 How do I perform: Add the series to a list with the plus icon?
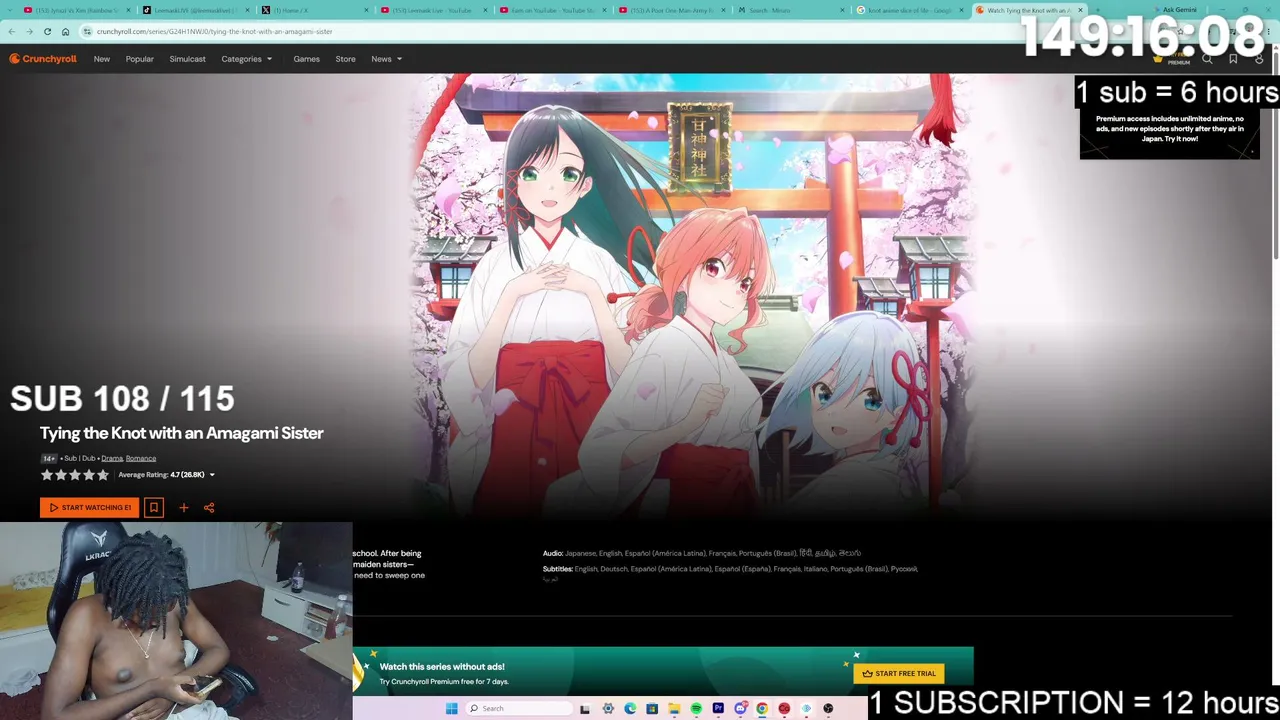pos(184,508)
